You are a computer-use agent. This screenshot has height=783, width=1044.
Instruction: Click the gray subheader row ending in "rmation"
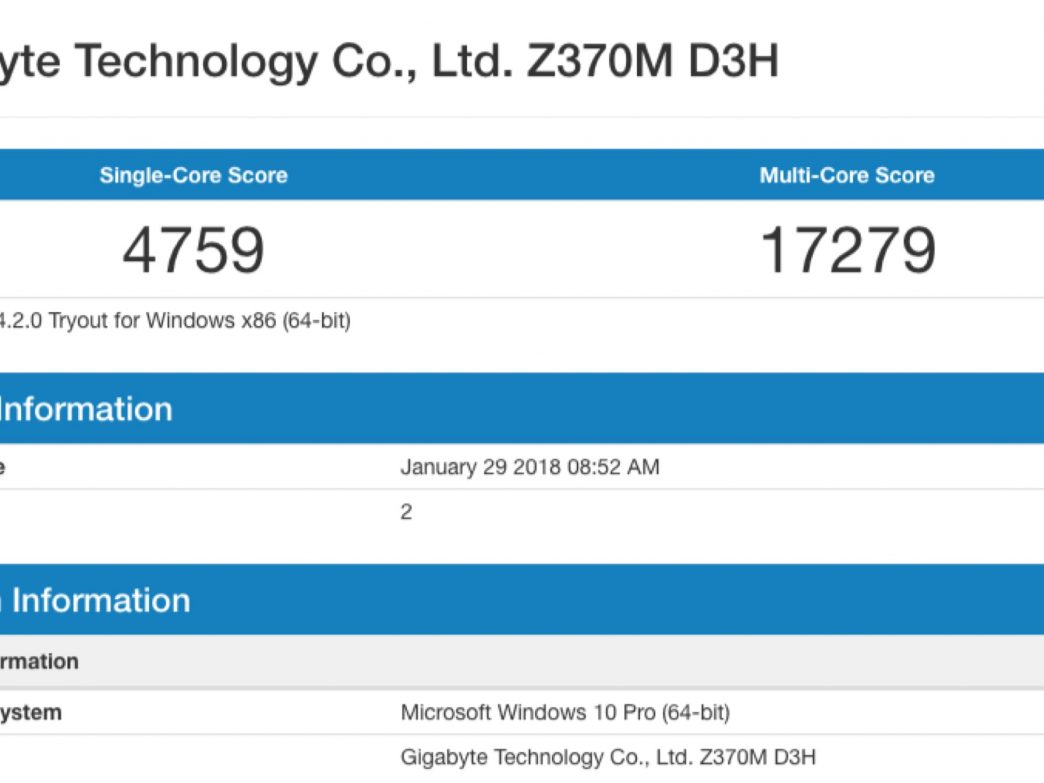(39, 662)
